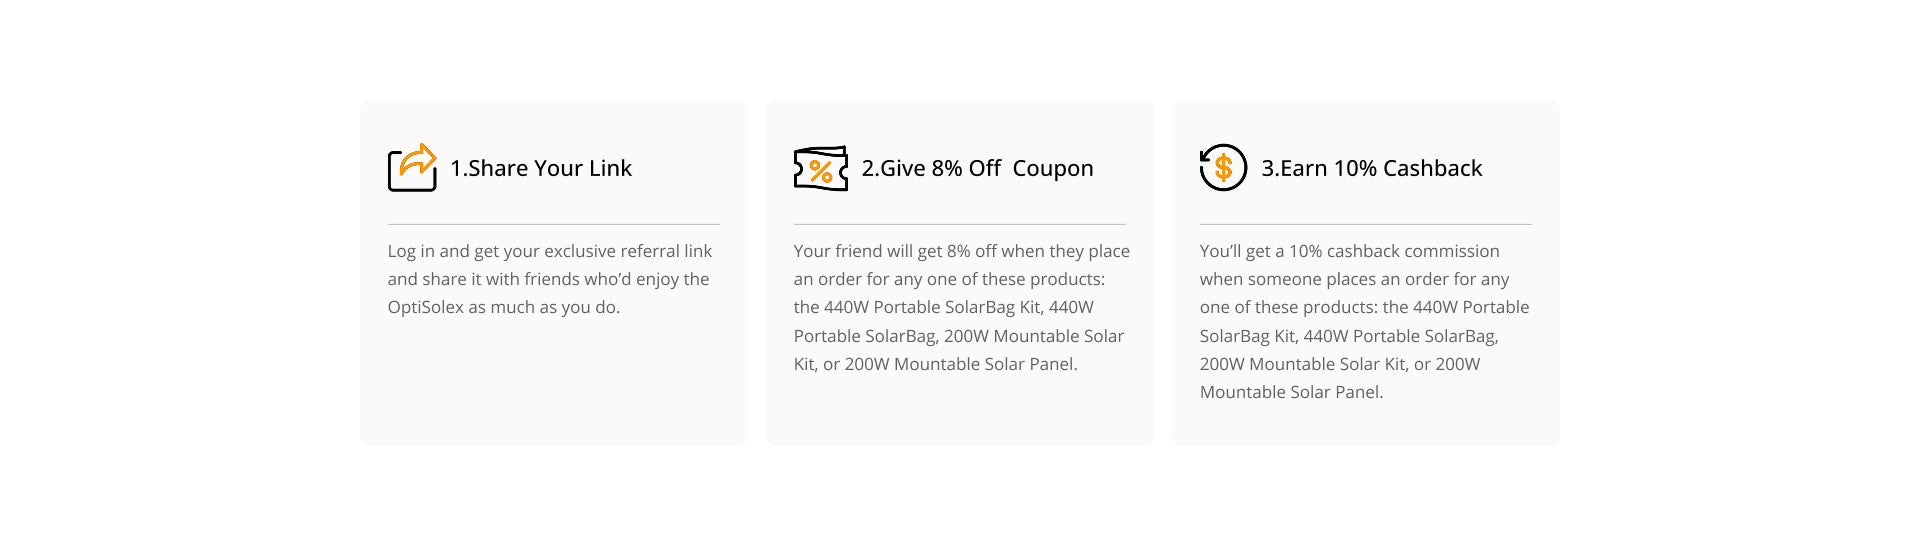Click the share arrow icon

pyautogui.click(x=412, y=167)
